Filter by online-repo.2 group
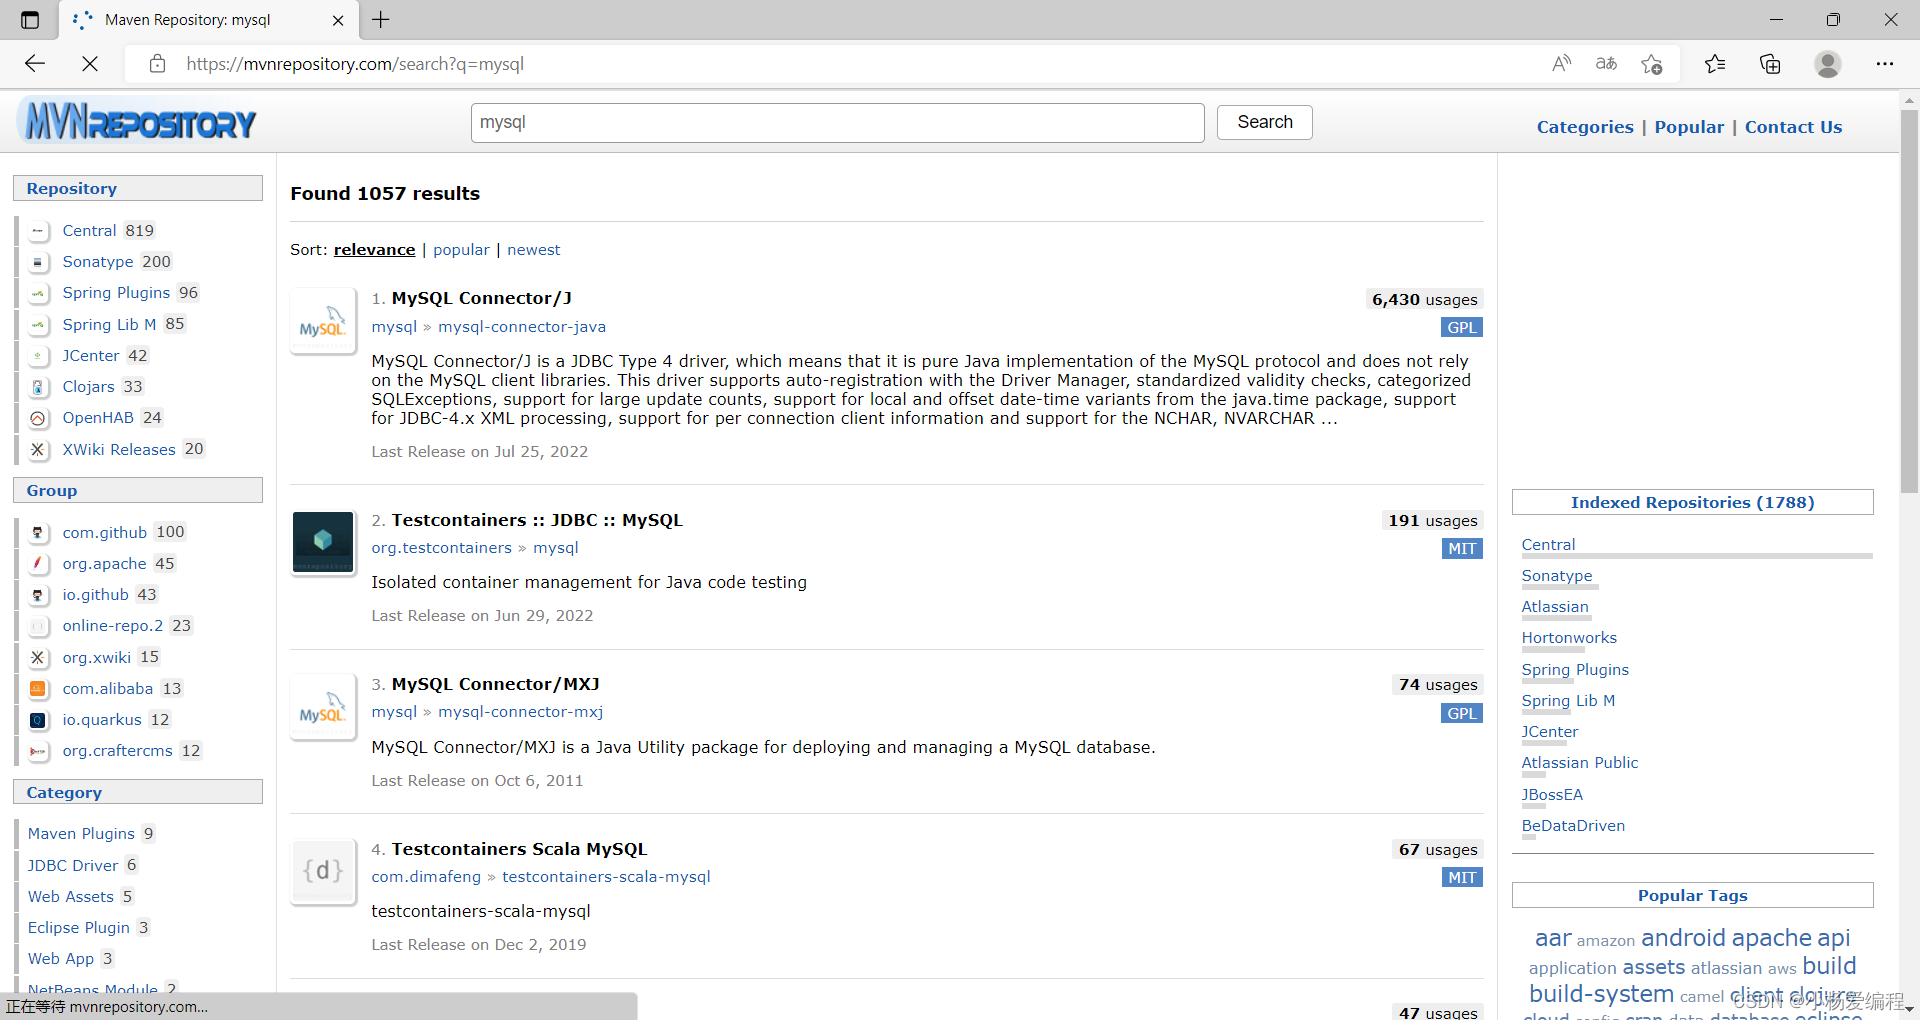The height and width of the screenshot is (1020, 1920). coord(112,626)
